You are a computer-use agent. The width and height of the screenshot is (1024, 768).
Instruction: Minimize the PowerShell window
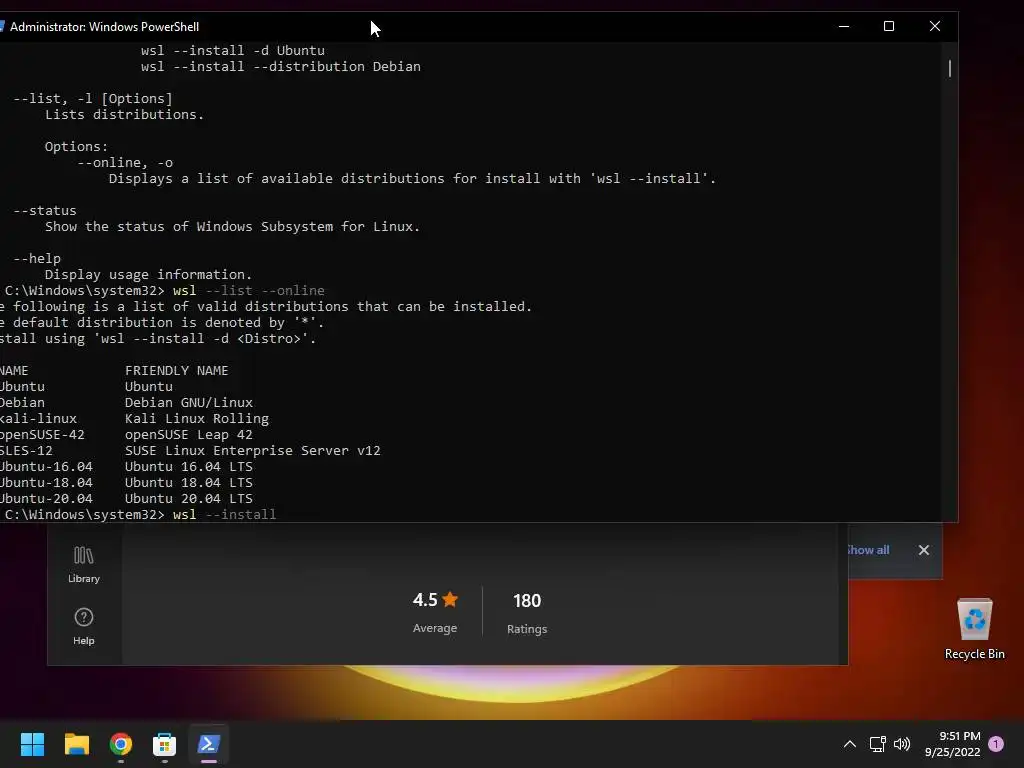click(x=844, y=26)
